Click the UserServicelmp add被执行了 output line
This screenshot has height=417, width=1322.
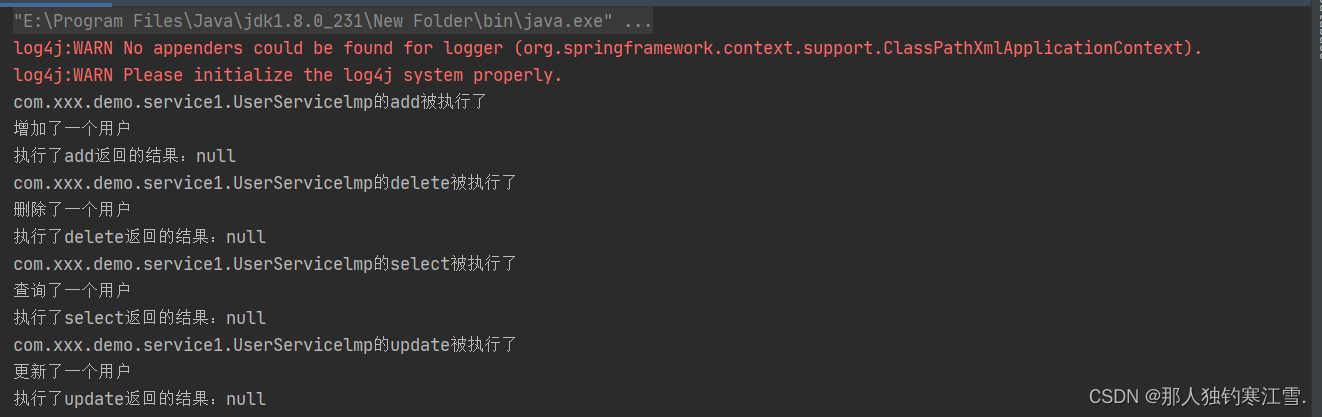(250, 102)
